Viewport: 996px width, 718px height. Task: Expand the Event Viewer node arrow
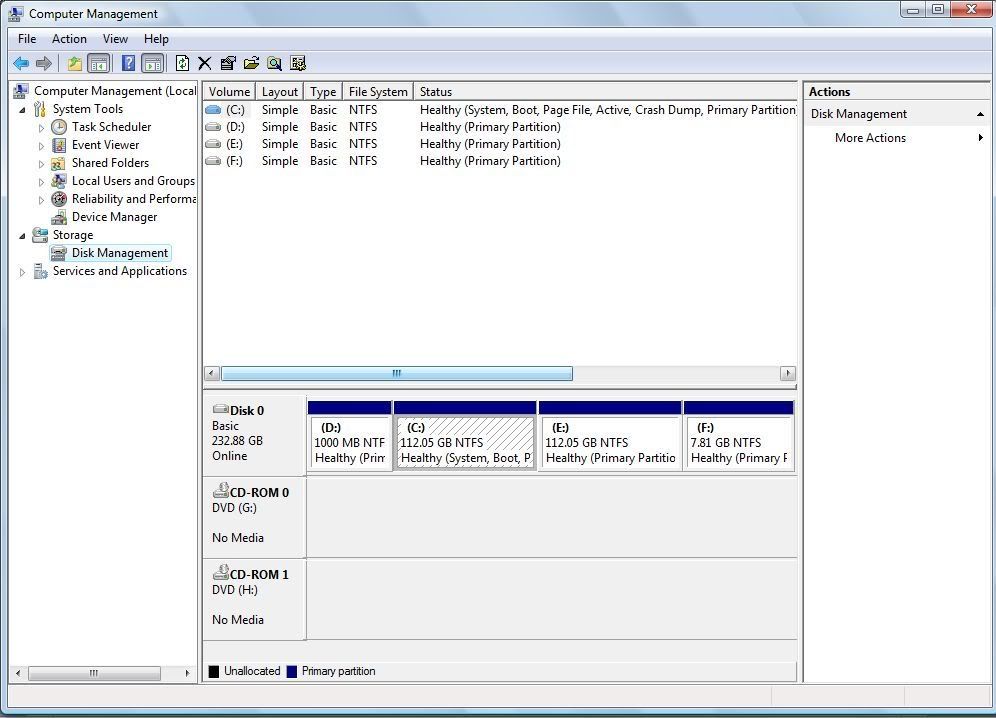pos(41,146)
